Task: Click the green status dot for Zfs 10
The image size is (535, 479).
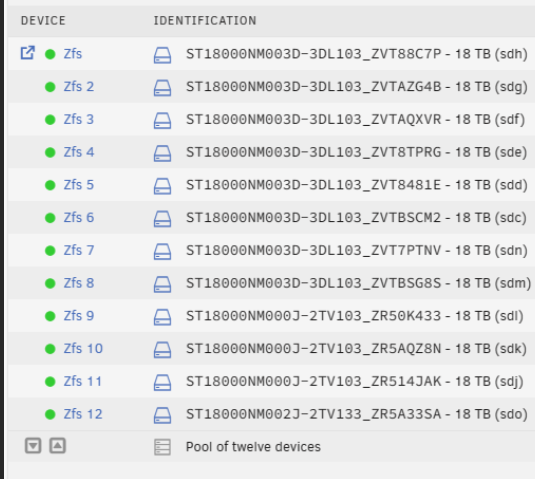Action: (50, 349)
